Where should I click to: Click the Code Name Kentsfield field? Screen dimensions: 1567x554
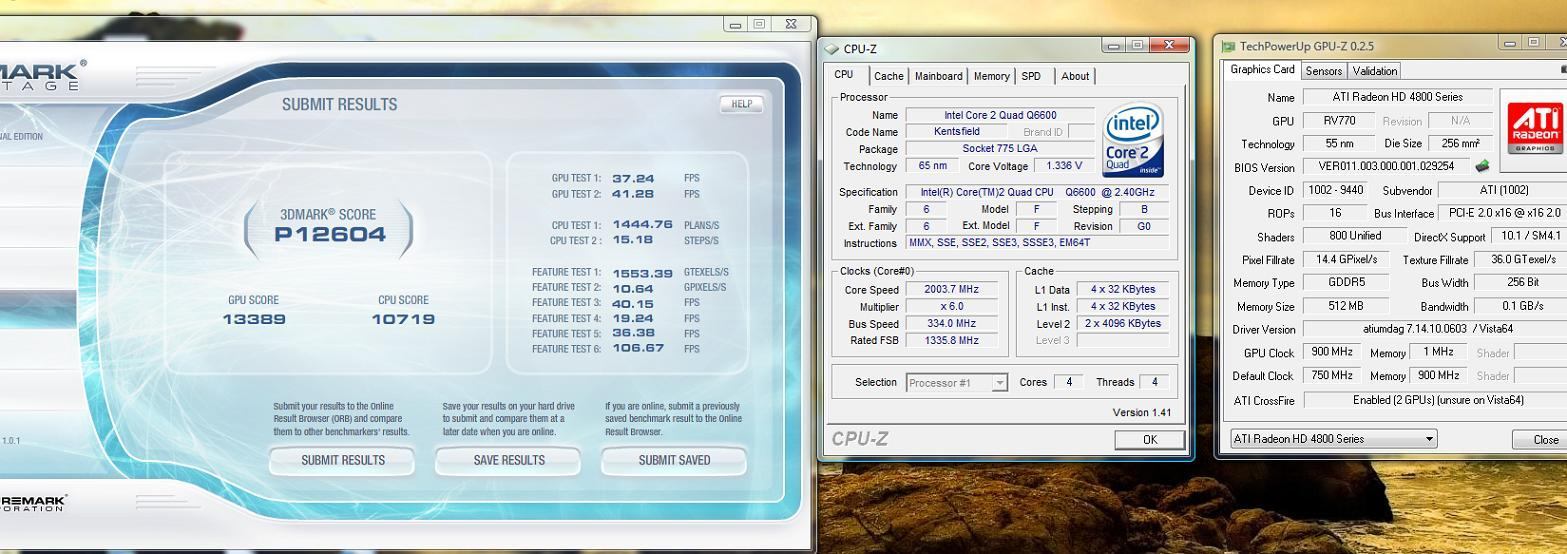[956, 132]
